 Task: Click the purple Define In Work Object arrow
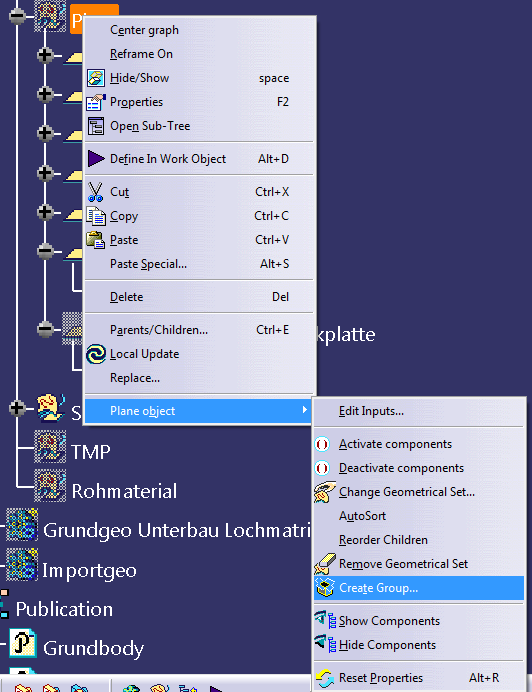[95, 158]
